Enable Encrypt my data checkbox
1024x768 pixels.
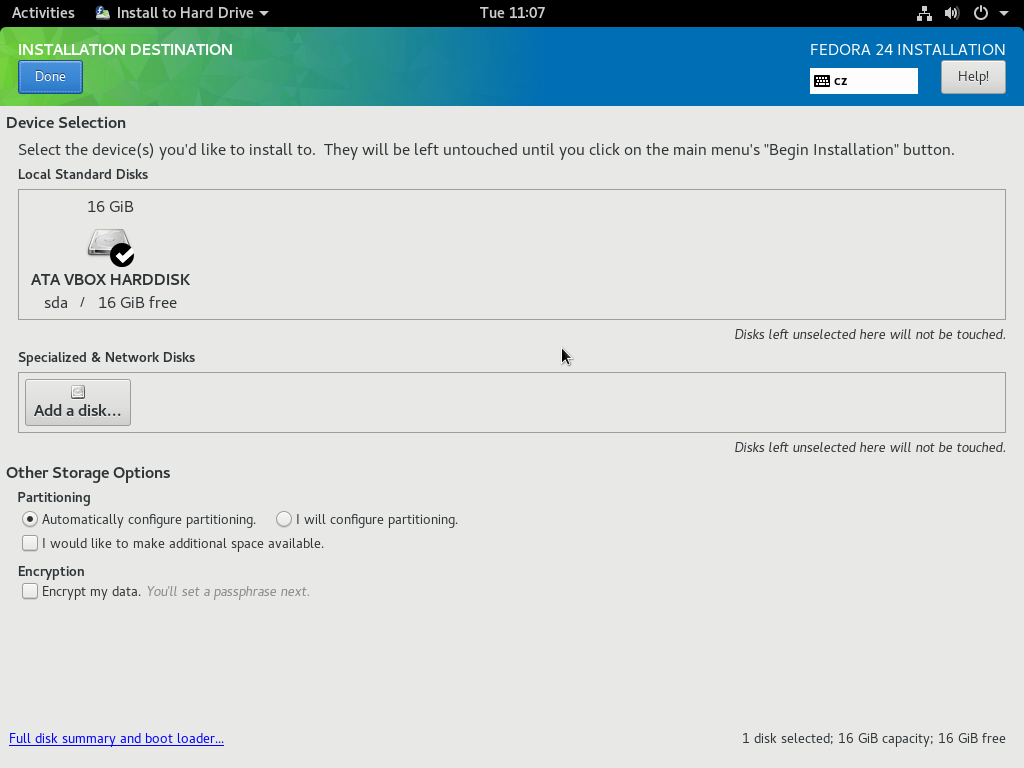pos(31,591)
